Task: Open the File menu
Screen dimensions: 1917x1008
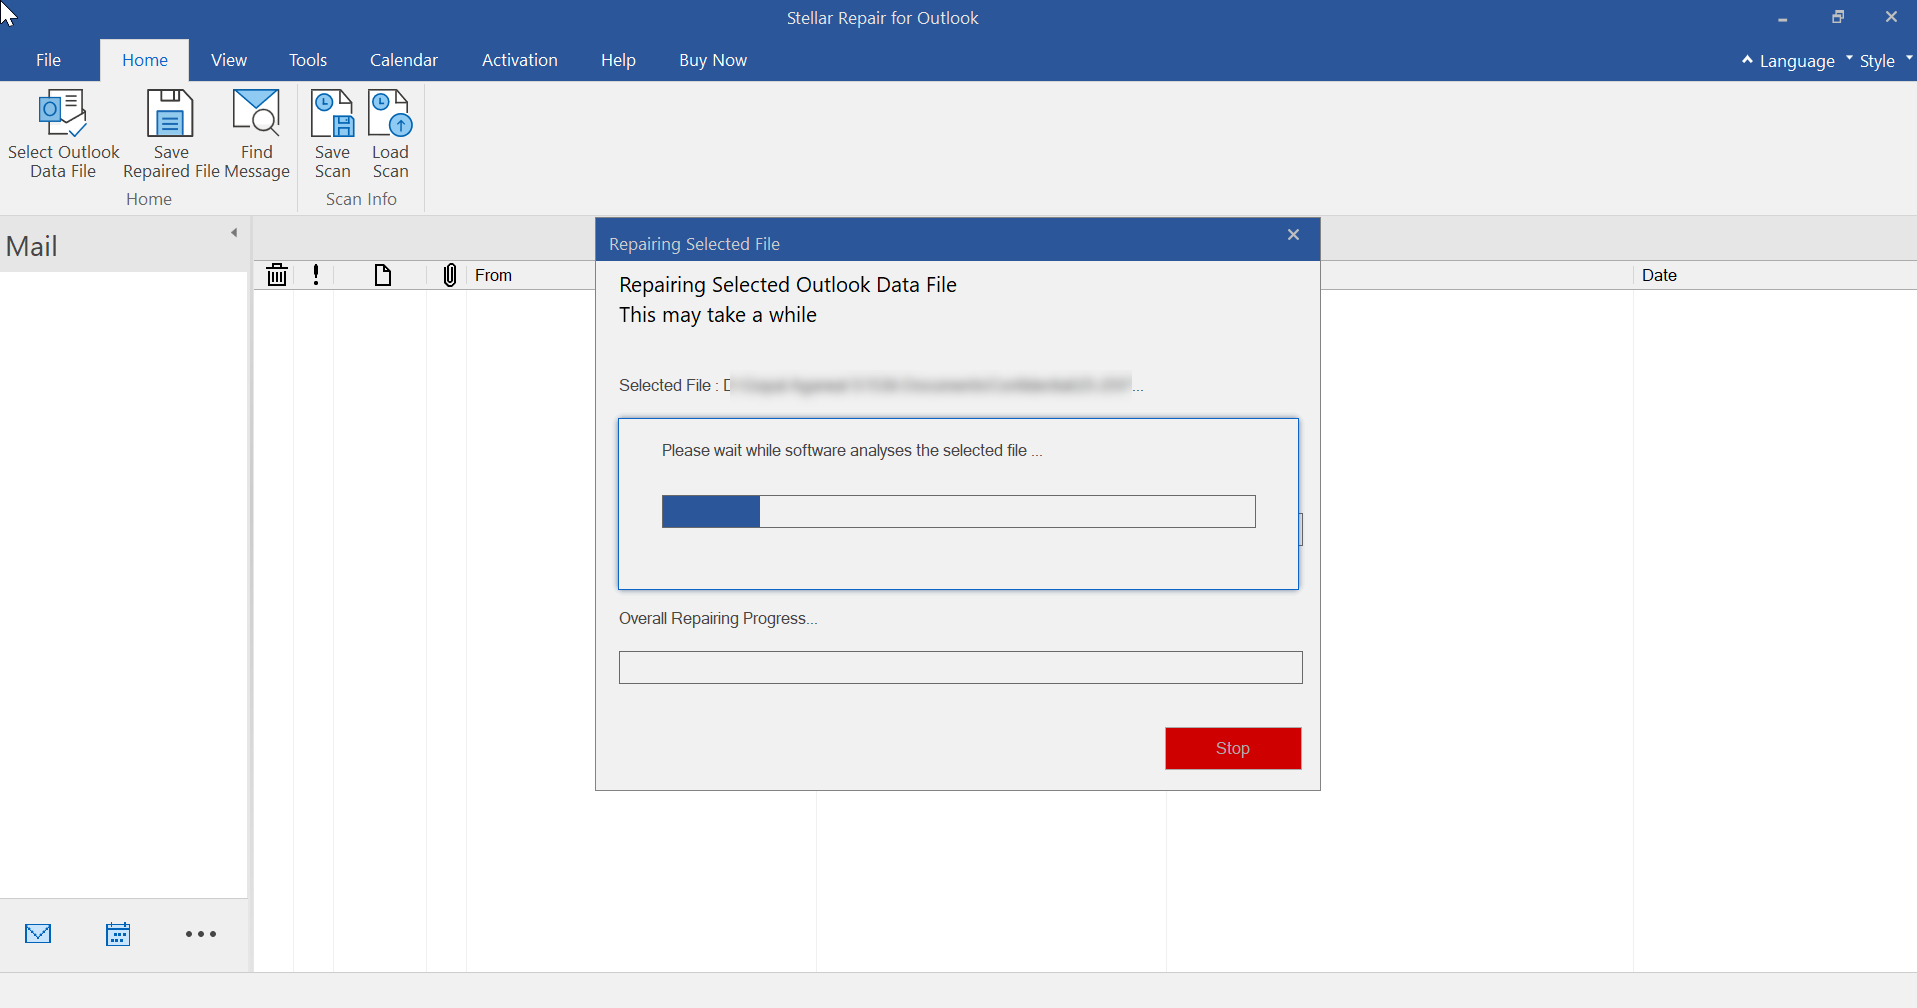Action: tap(48, 60)
